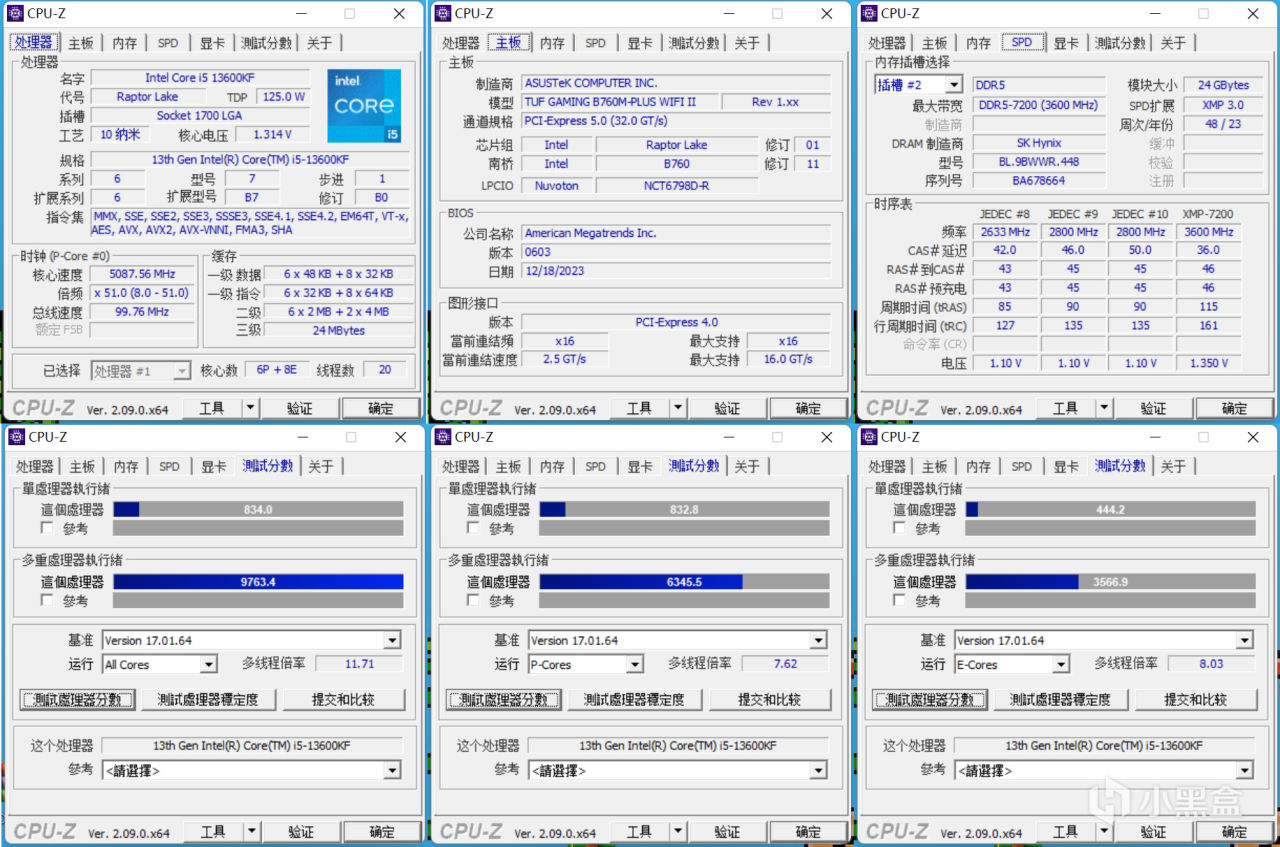Image resolution: width=1280 pixels, height=847 pixels.
Task: Click CPU-Z title icon in the SPD tab window
Action: (x=868, y=14)
